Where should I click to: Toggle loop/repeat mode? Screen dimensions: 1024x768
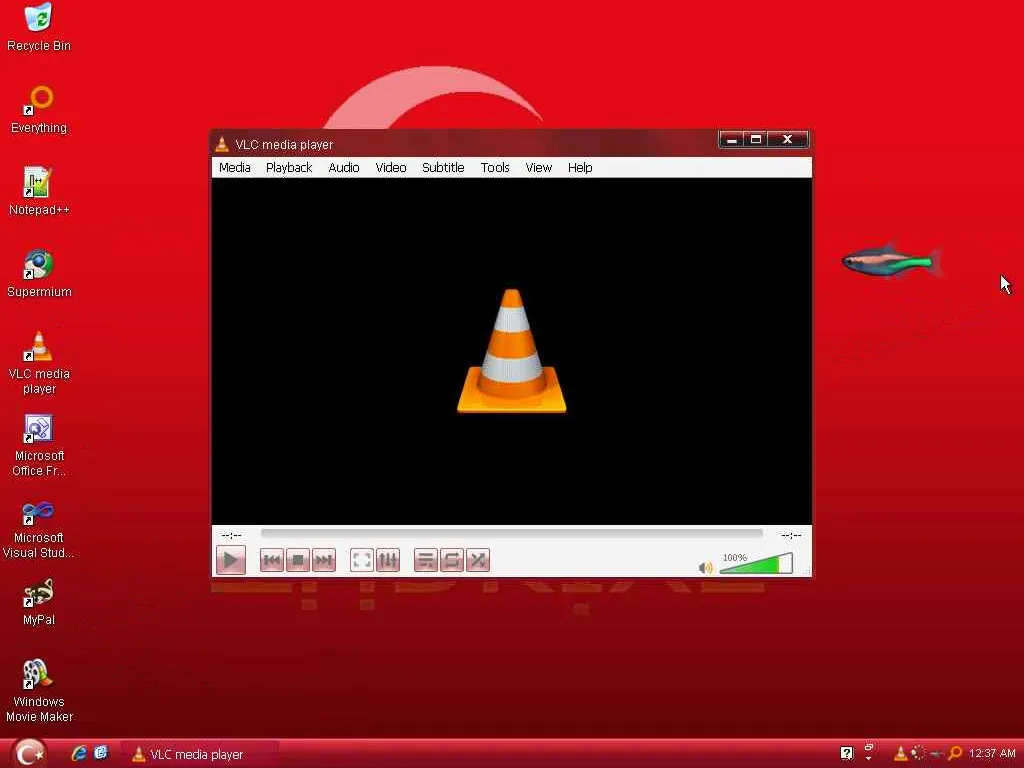coord(452,560)
